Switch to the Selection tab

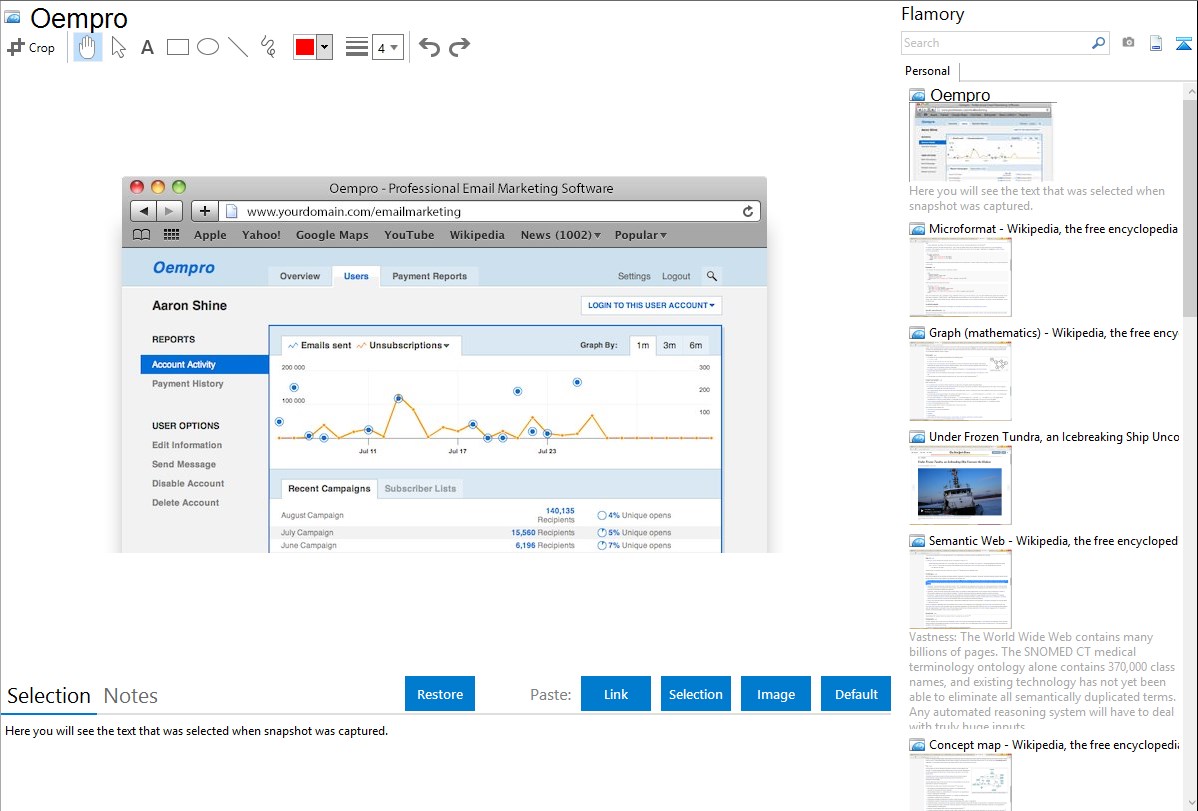(x=49, y=696)
